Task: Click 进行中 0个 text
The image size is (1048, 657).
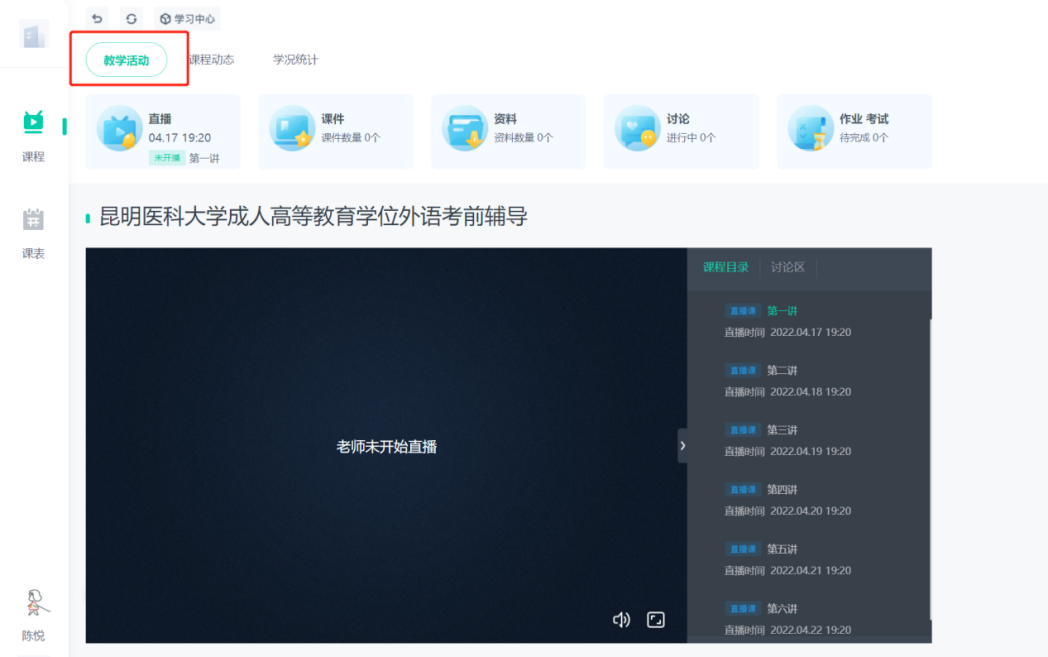Action: [691, 138]
